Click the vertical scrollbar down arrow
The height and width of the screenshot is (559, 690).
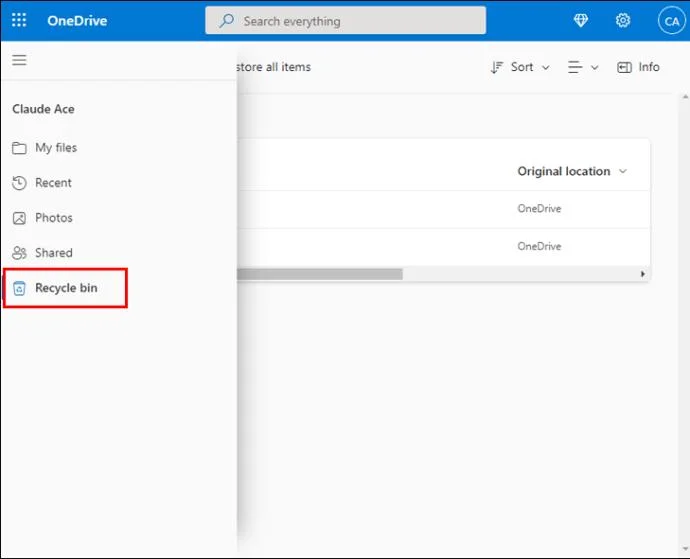click(x=685, y=549)
